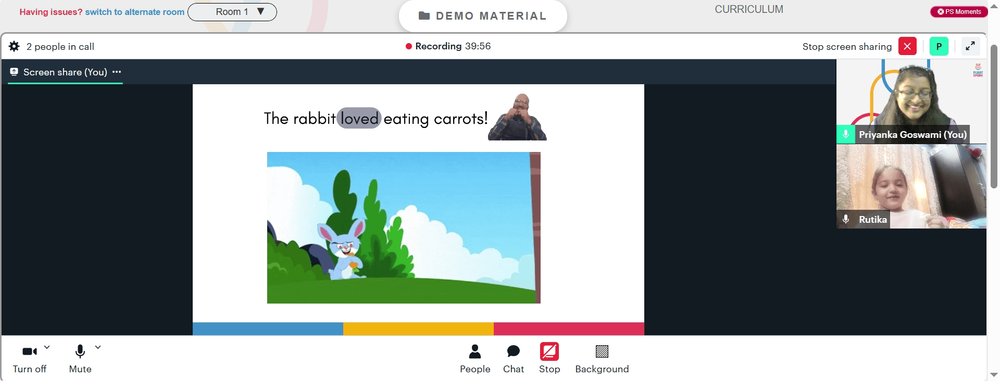Open the DEMO MATERIAL folder button
This screenshot has width=1000, height=381.
483,16
